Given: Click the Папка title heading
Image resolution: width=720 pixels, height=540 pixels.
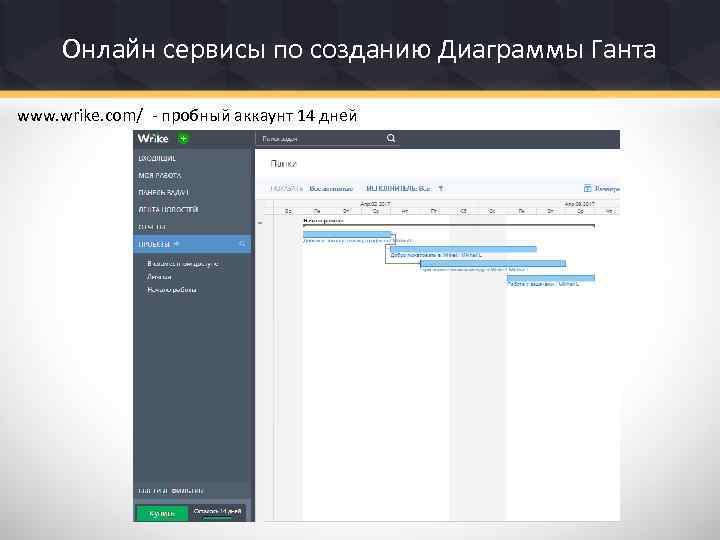Looking at the screenshot, I should (283, 164).
